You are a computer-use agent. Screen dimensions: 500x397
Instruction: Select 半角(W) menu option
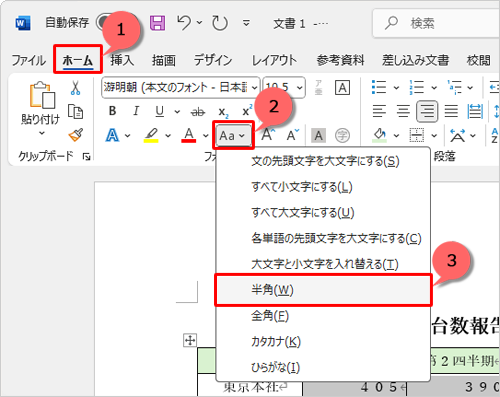[323, 290]
